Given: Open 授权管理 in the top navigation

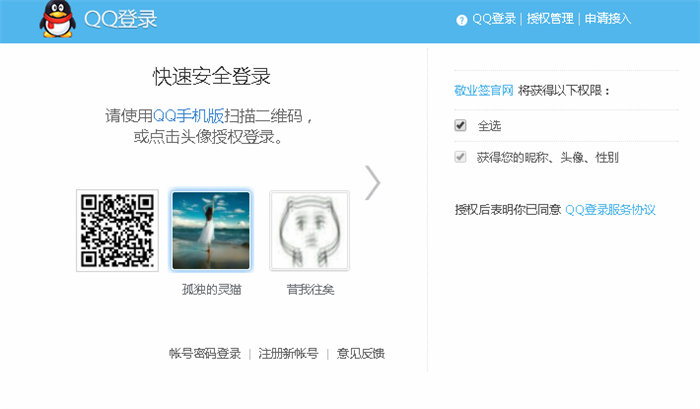Looking at the screenshot, I should pyautogui.click(x=550, y=19).
